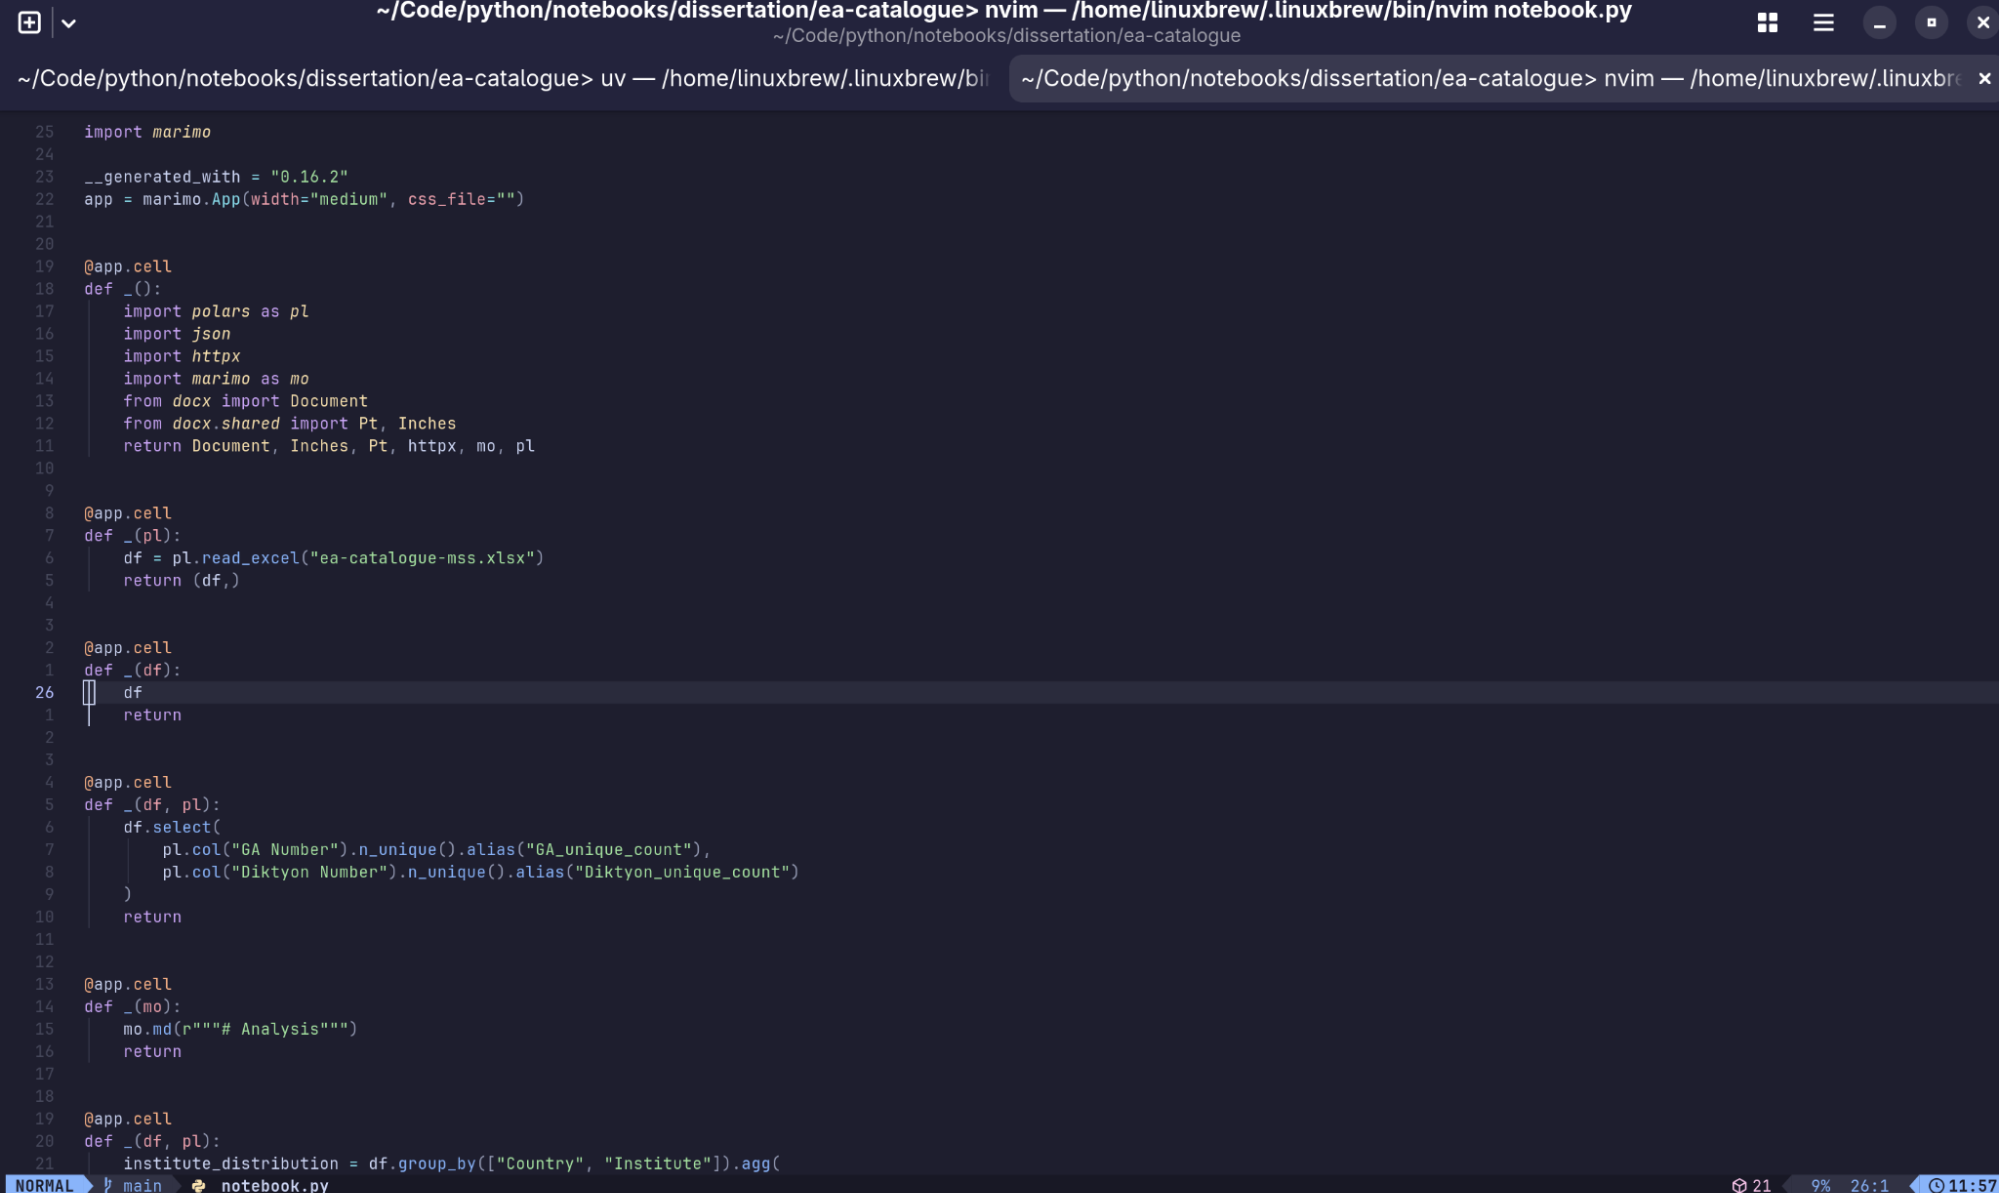Open the tab overview grid icon
Screen dimensions: 1999x1193
[x=1767, y=23]
